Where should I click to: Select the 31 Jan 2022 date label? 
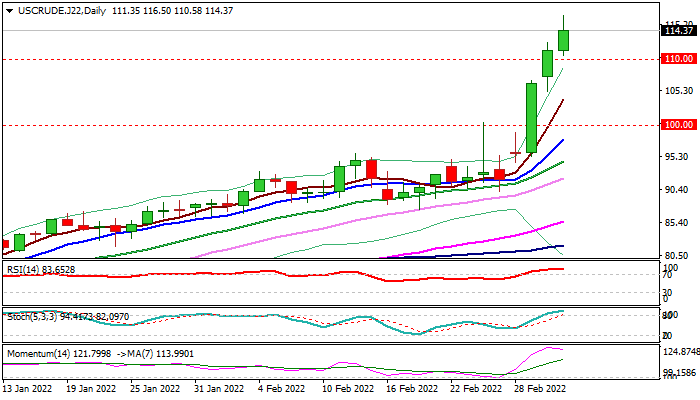pos(219,389)
